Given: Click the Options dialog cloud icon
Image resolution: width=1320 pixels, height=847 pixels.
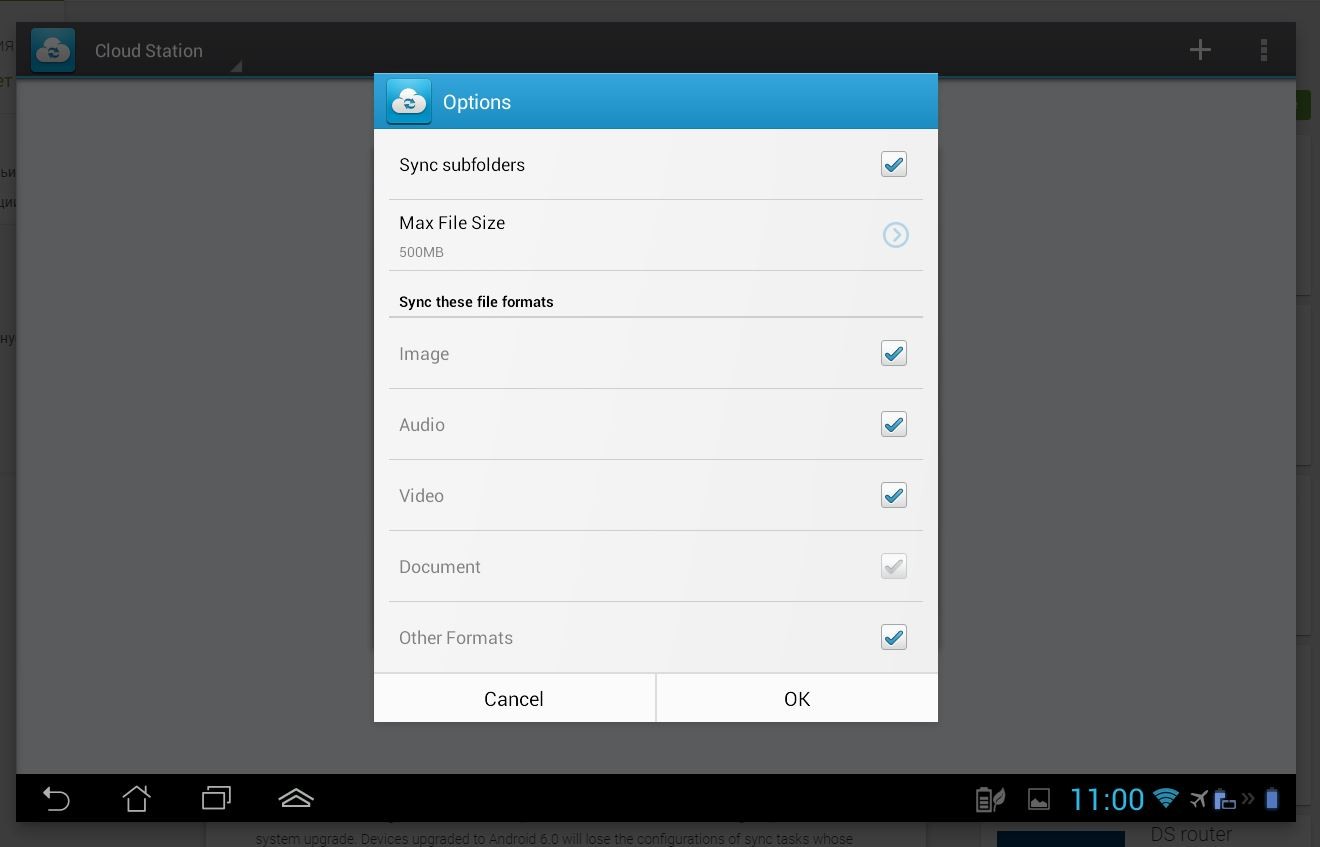Looking at the screenshot, I should coord(409,102).
